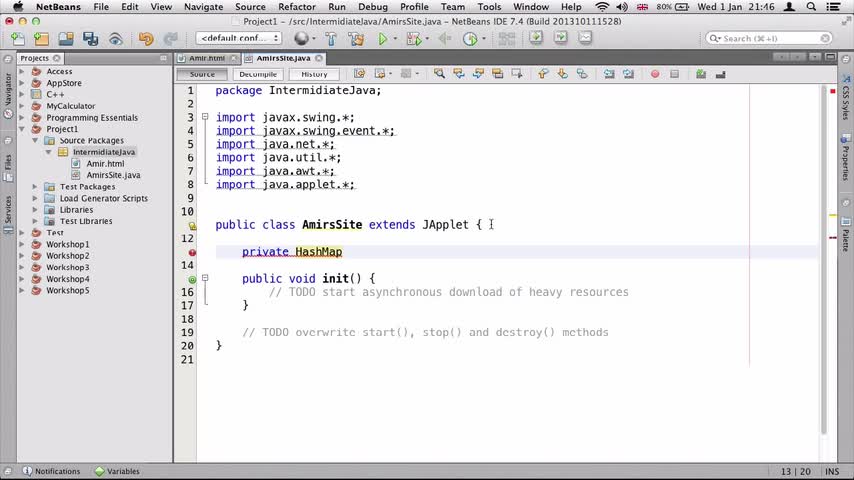This screenshot has height=480, width=854.
Task: Expand the Test Packages node
Action: [x=35, y=187]
